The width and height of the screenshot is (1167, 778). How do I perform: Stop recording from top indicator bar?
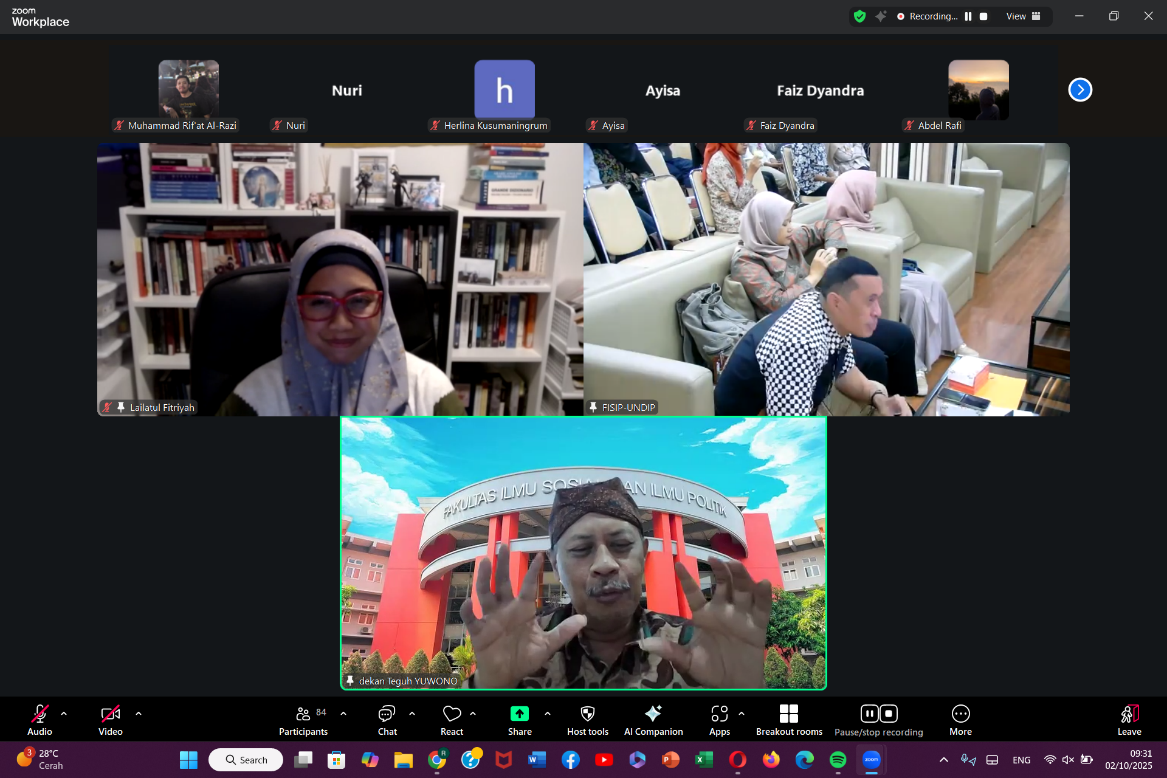pos(984,16)
